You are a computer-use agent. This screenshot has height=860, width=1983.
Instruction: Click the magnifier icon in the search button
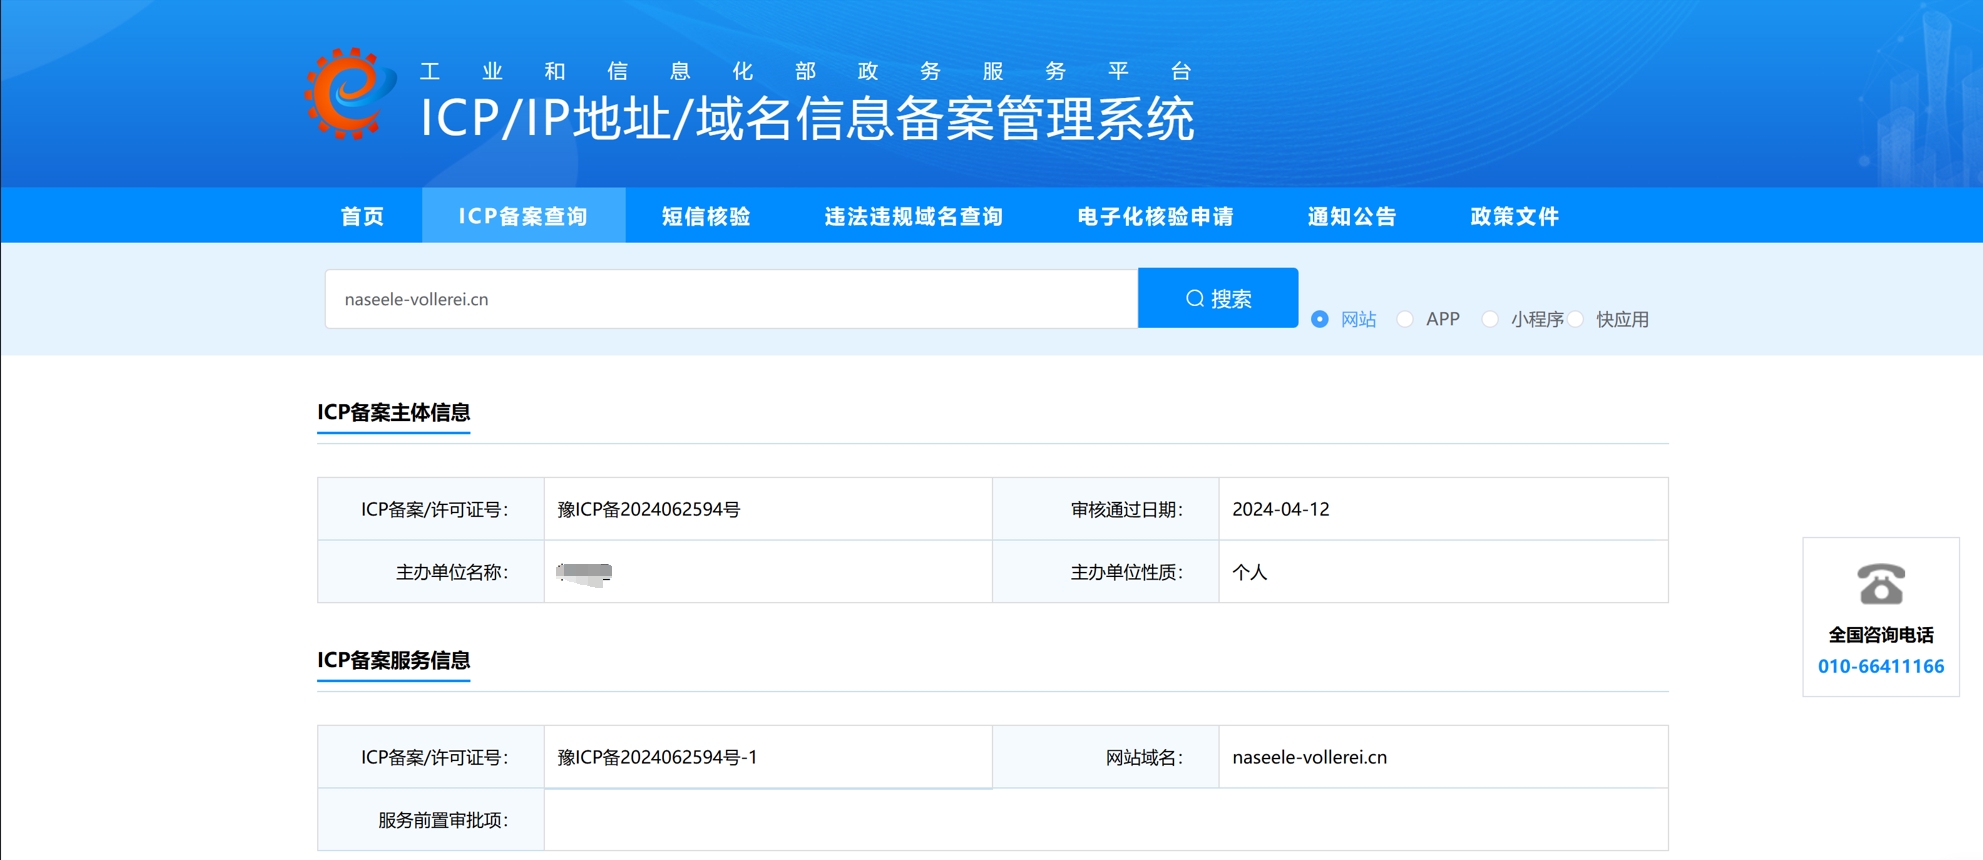point(1194,299)
